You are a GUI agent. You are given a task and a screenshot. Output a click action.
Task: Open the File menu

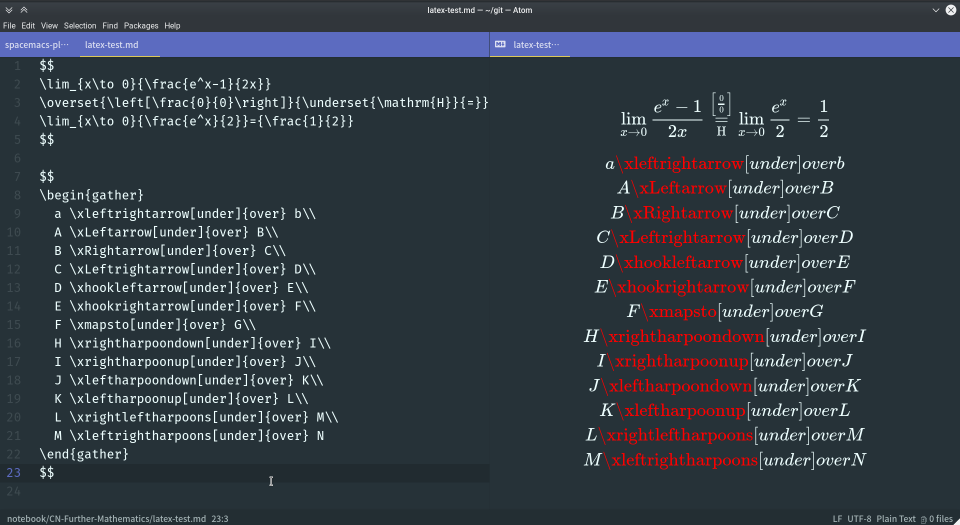9,25
